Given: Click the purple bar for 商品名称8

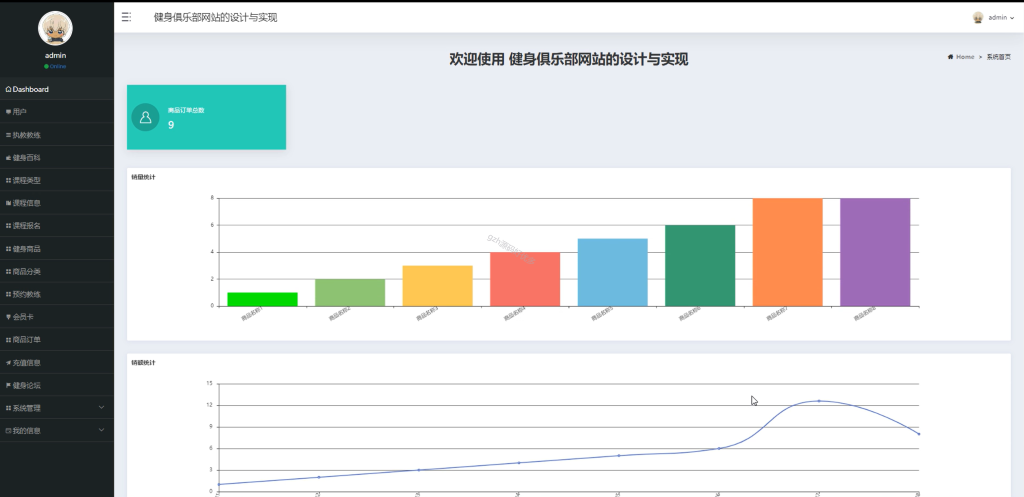Looking at the screenshot, I should pos(875,252).
